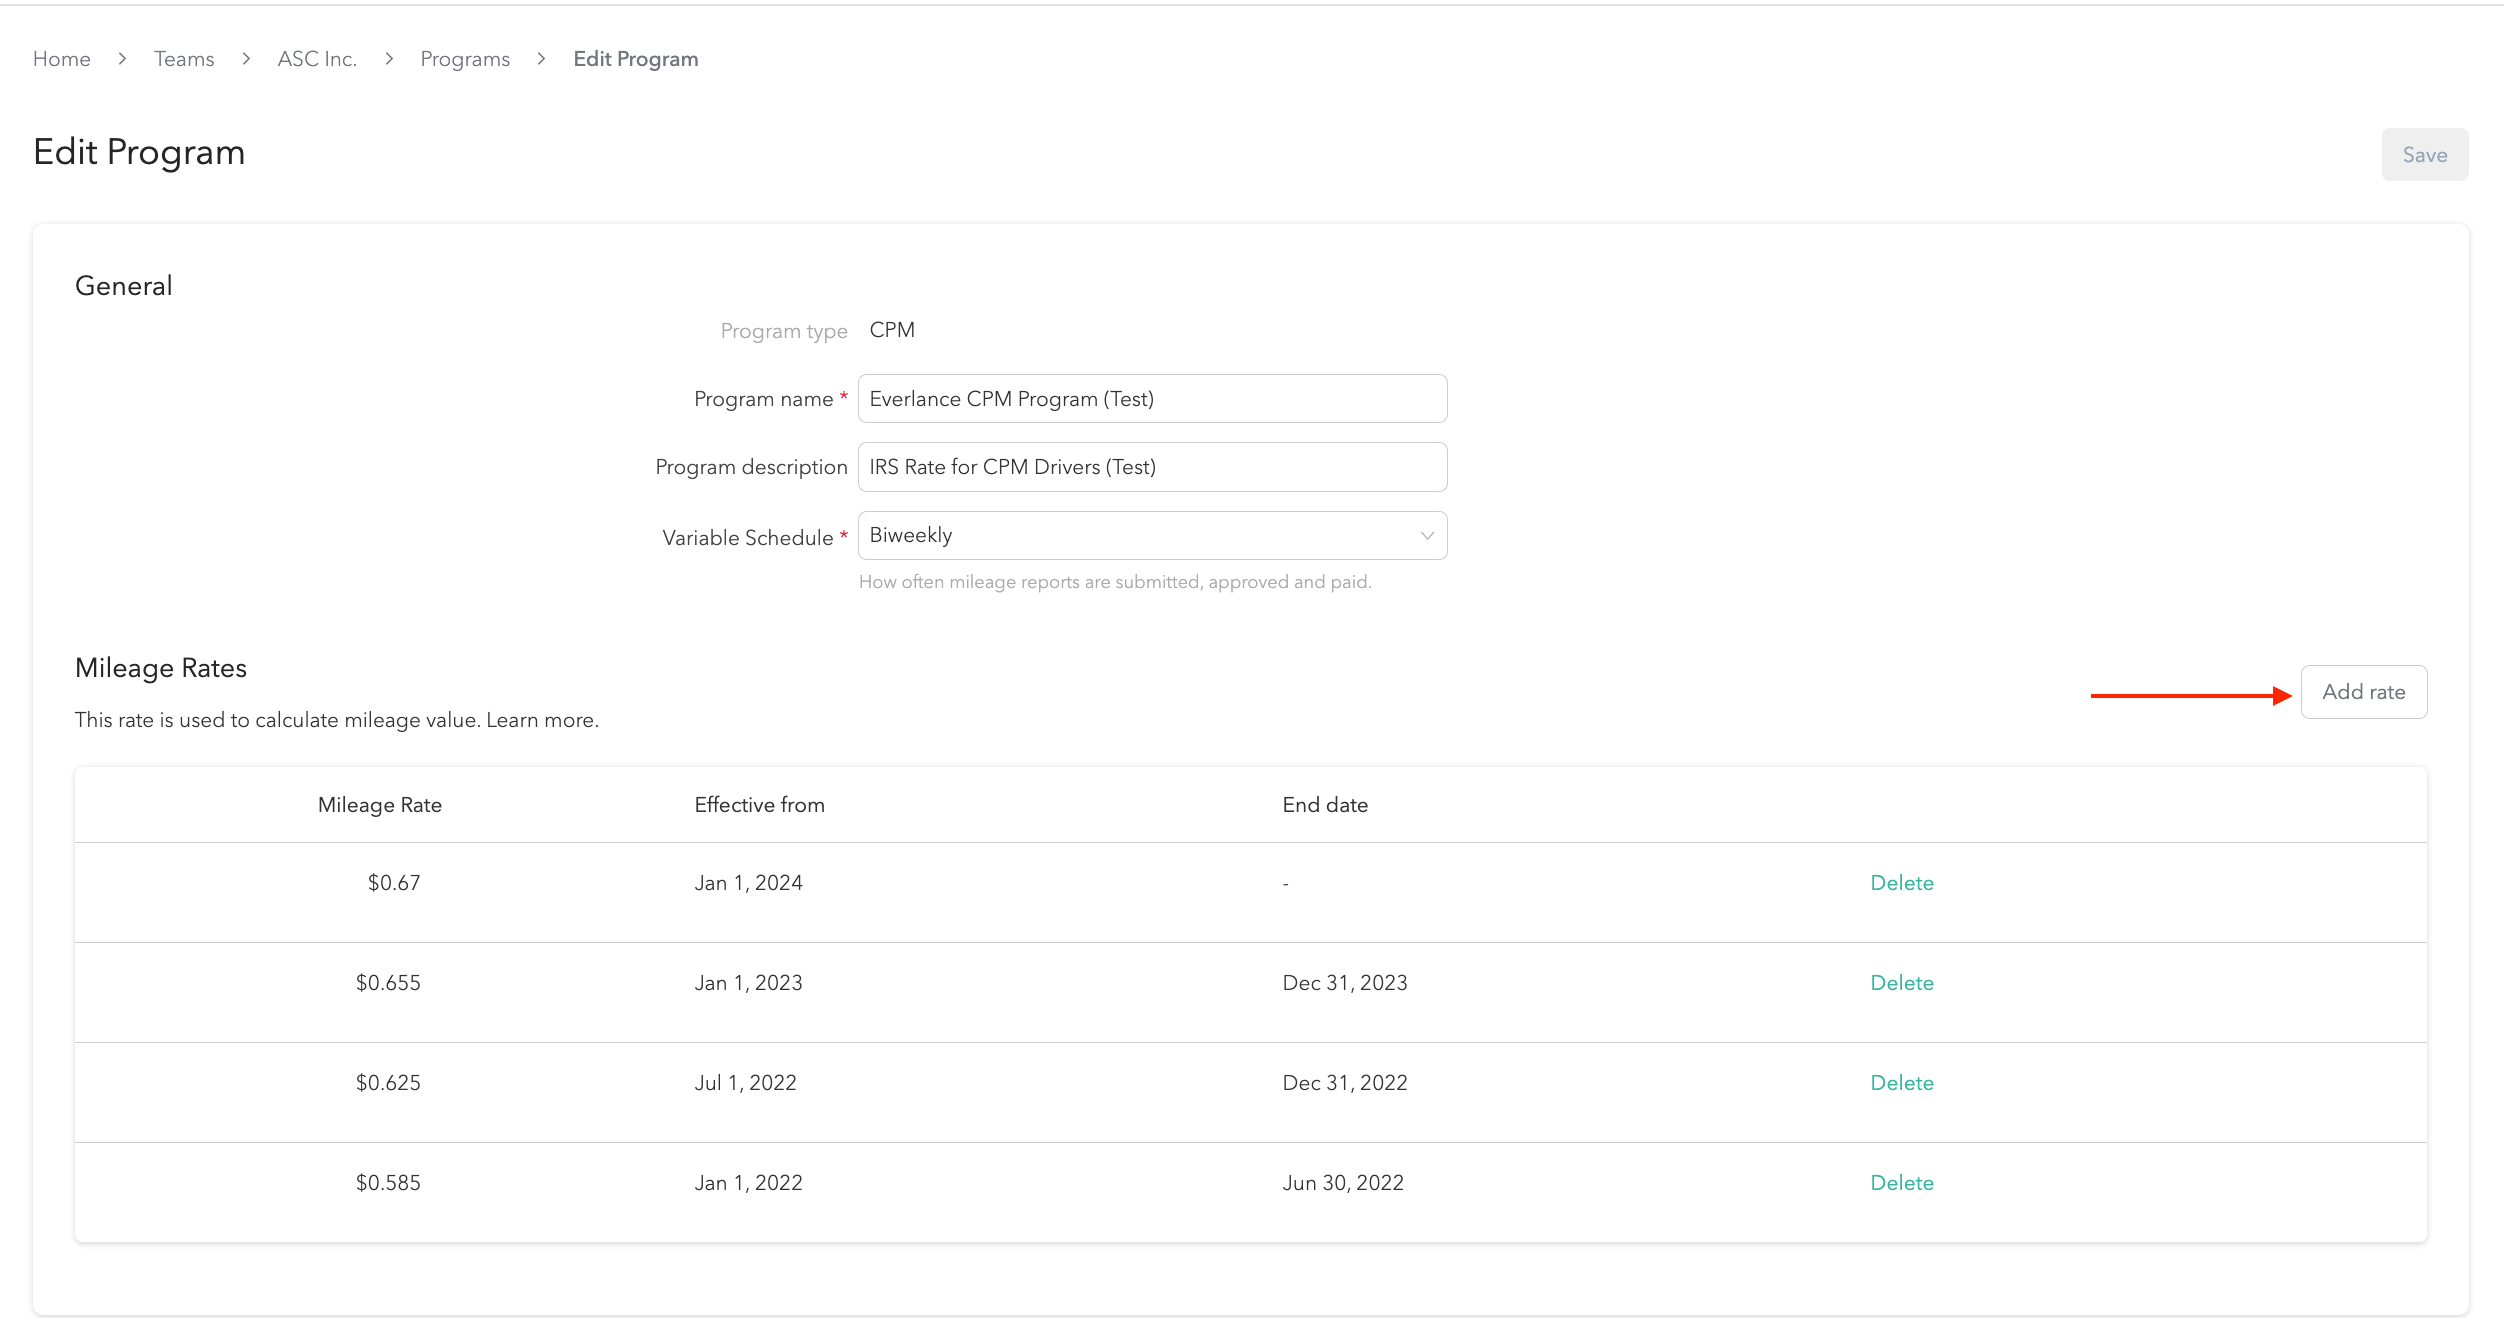Go back to Programs breadcrumb
The image size is (2504, 1318).
click(465, 59)
